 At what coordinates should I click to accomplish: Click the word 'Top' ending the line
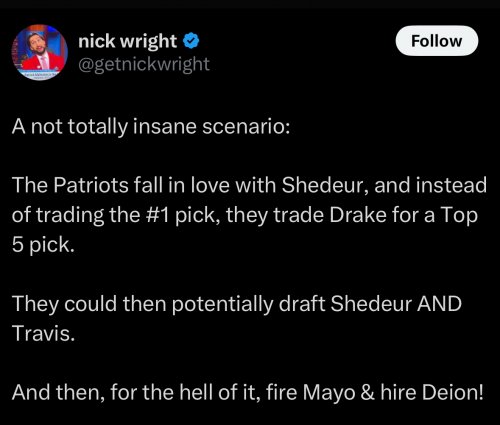point(459,215)
